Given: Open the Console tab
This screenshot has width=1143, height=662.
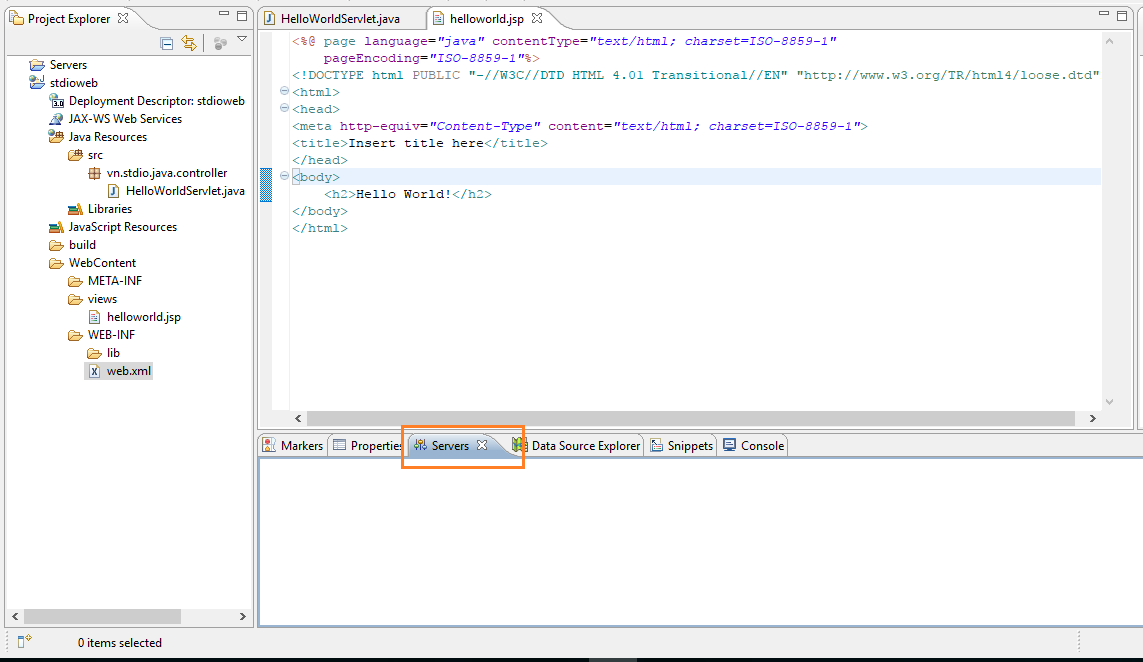Looking at the screenshot, I should pyautogui.click(x=754, y=445).
